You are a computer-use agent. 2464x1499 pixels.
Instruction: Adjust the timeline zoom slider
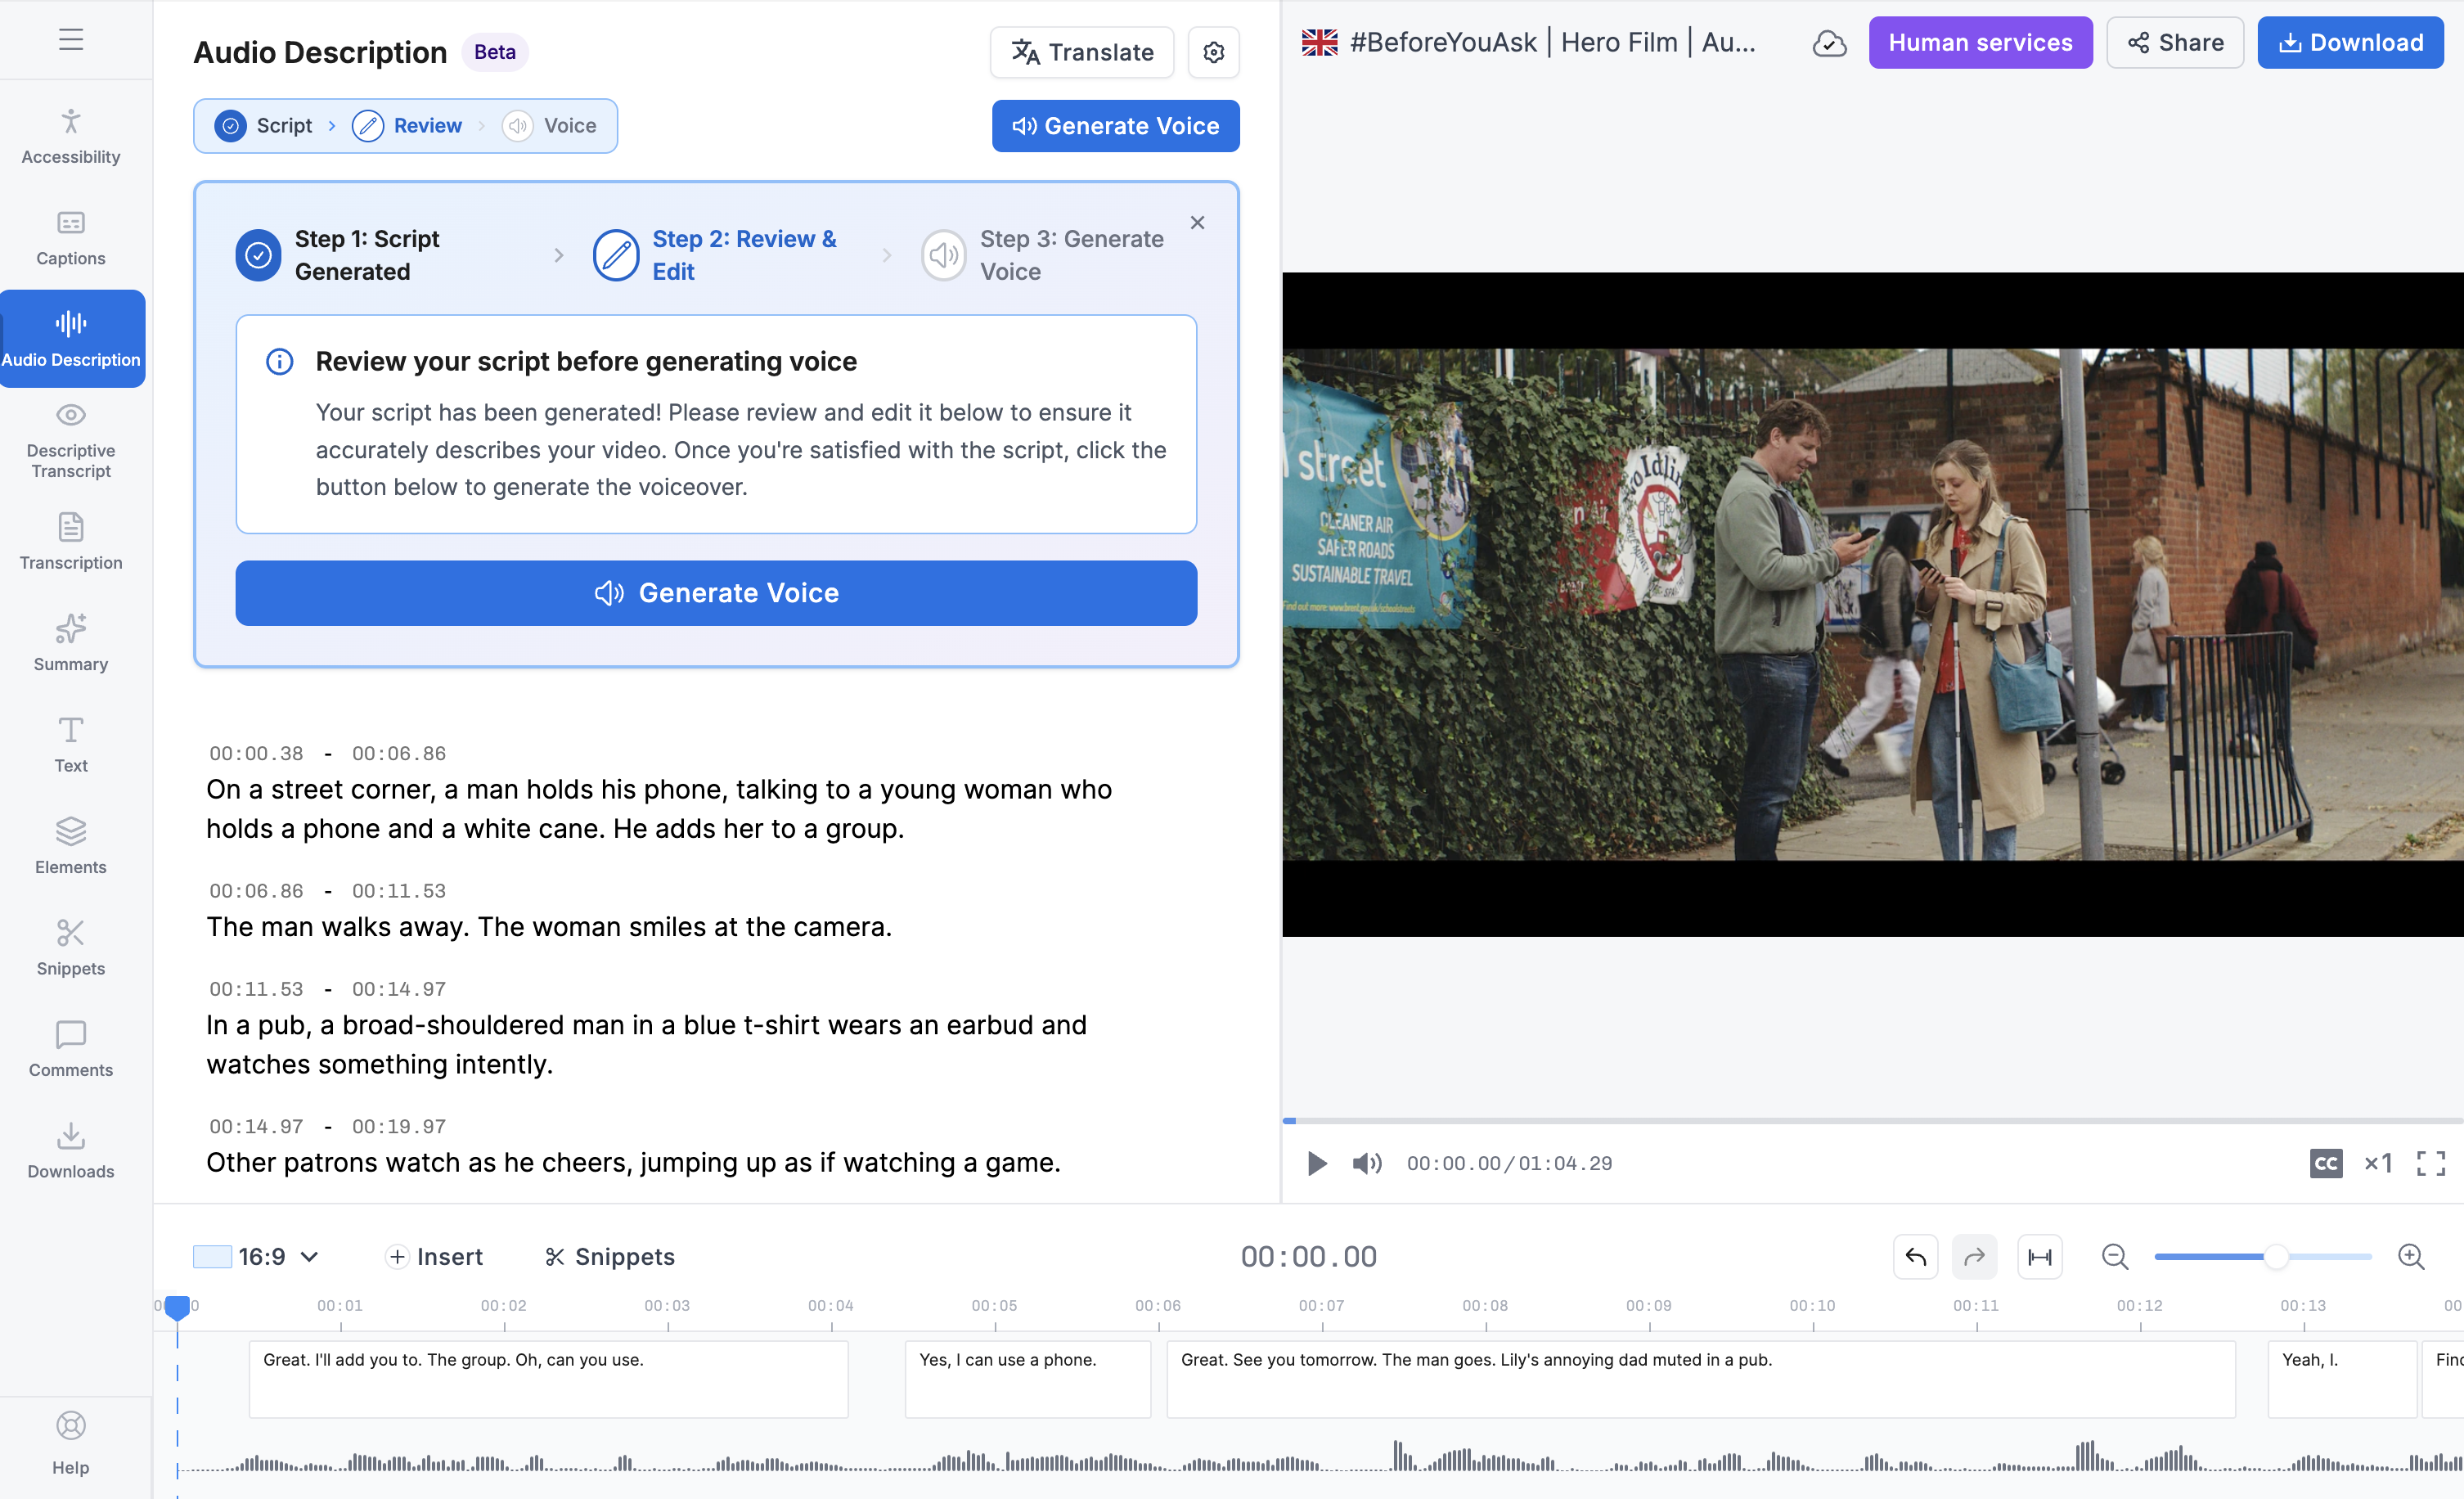coord(2275,1256)
